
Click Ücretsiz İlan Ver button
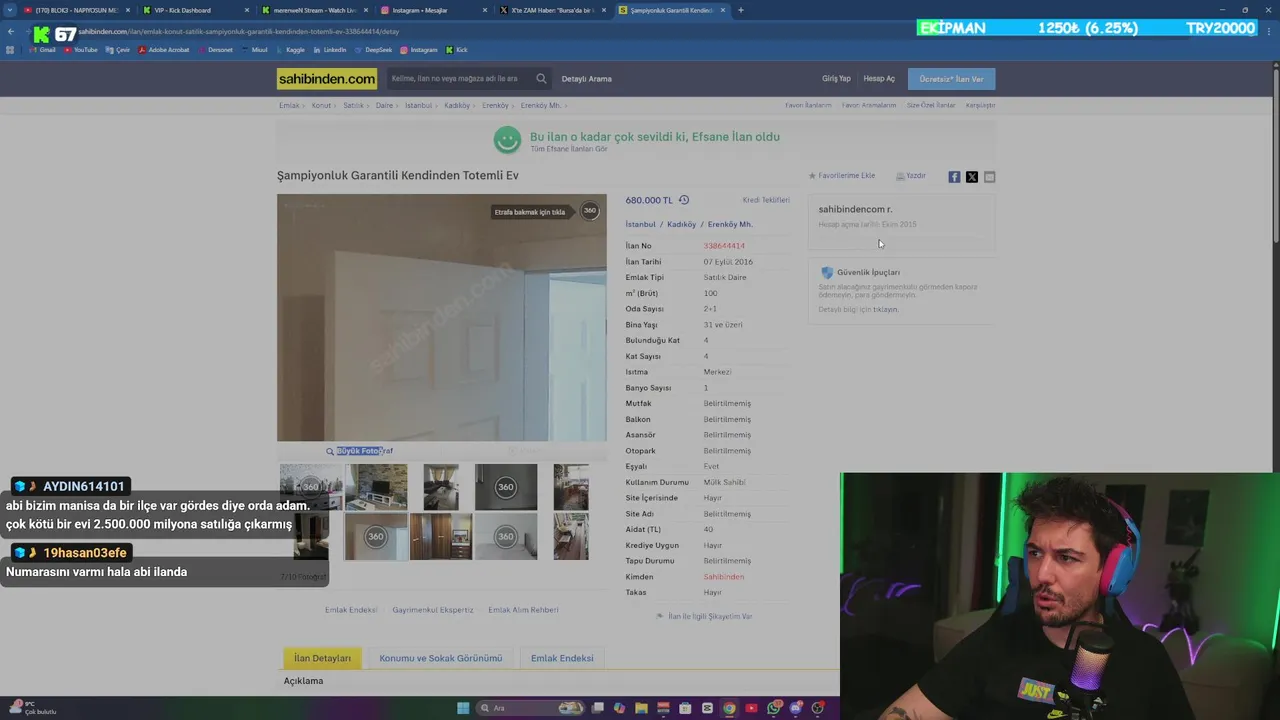[951, 79]
